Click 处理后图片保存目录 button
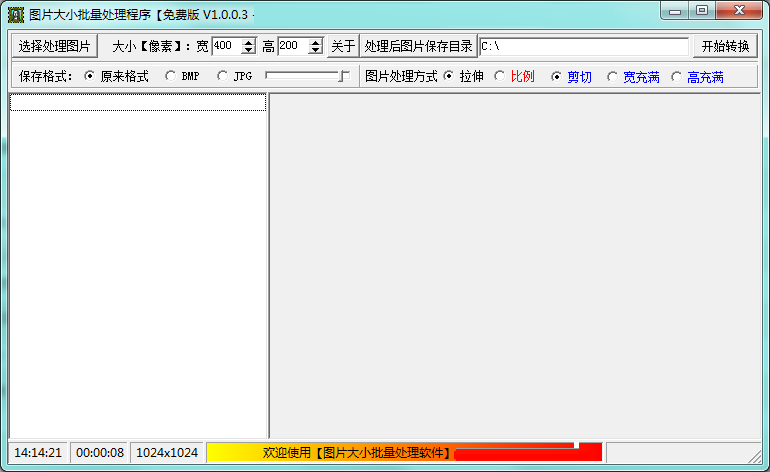This screenshot has width=770, height=472. (418, 46)
